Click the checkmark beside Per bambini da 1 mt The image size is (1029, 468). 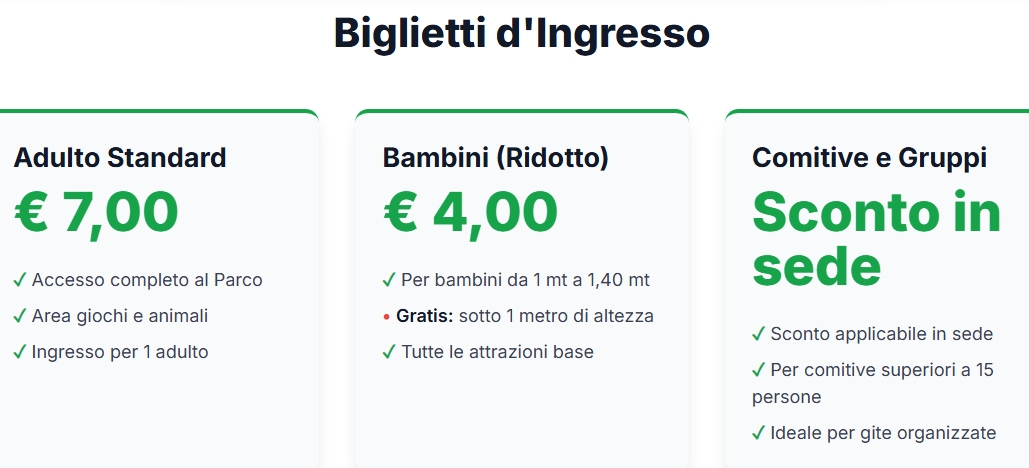(389, 280)
